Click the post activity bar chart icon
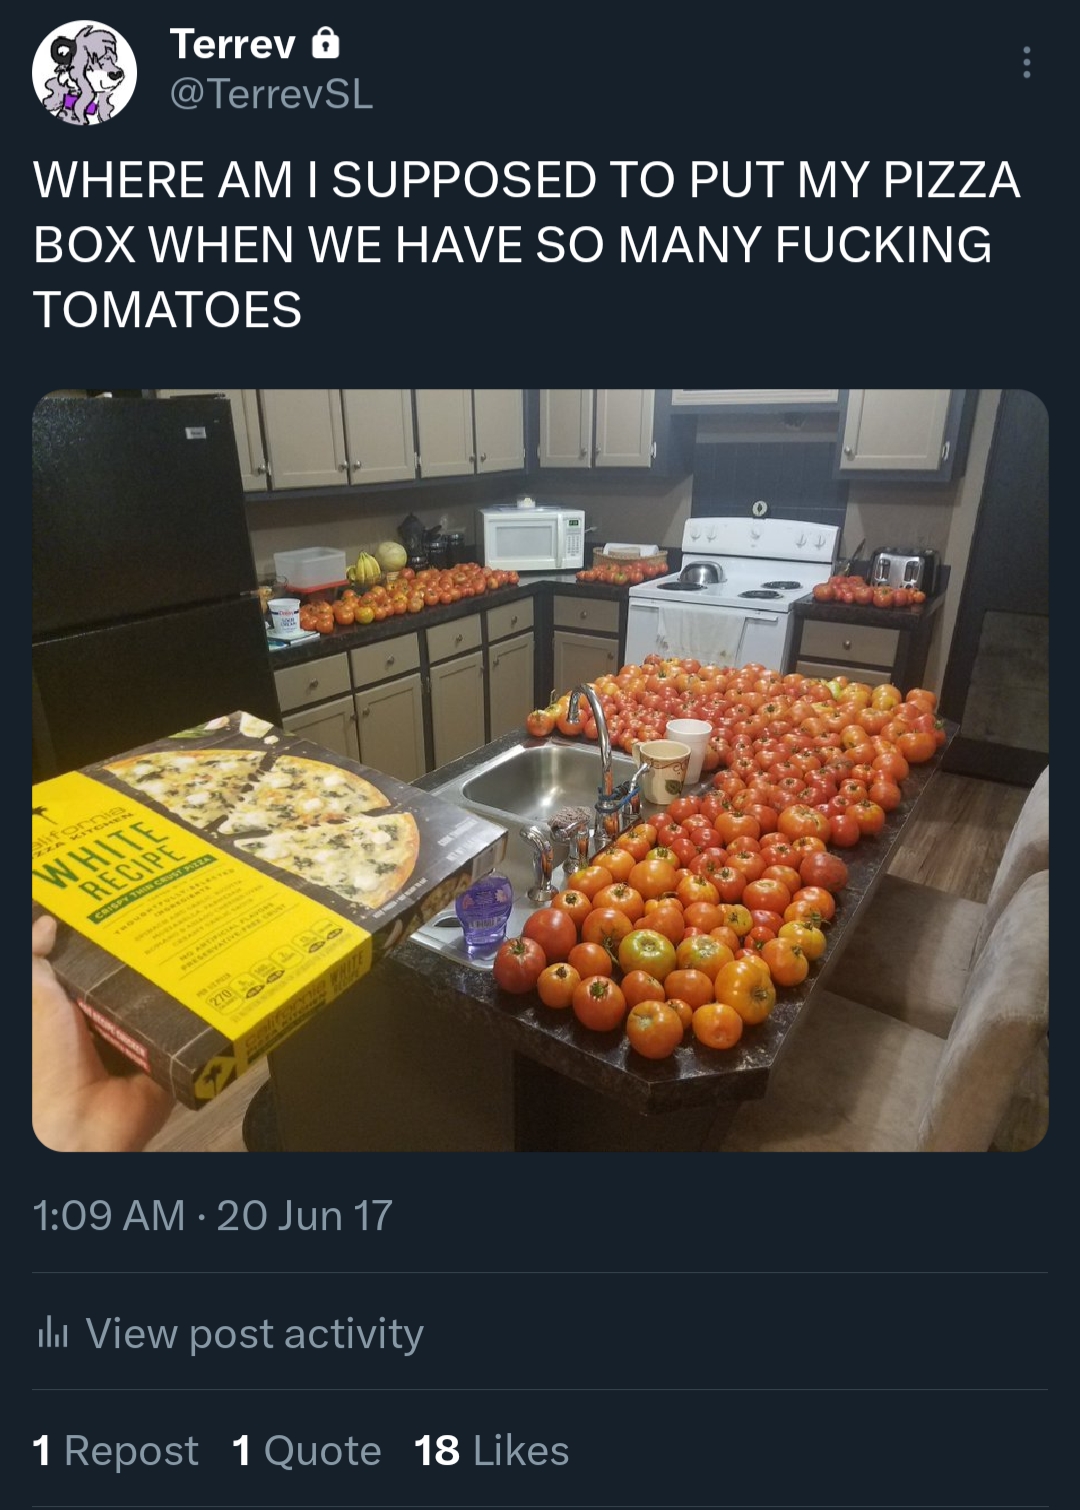This screenshot has width=1080, height=1510. pos(52,1333)
